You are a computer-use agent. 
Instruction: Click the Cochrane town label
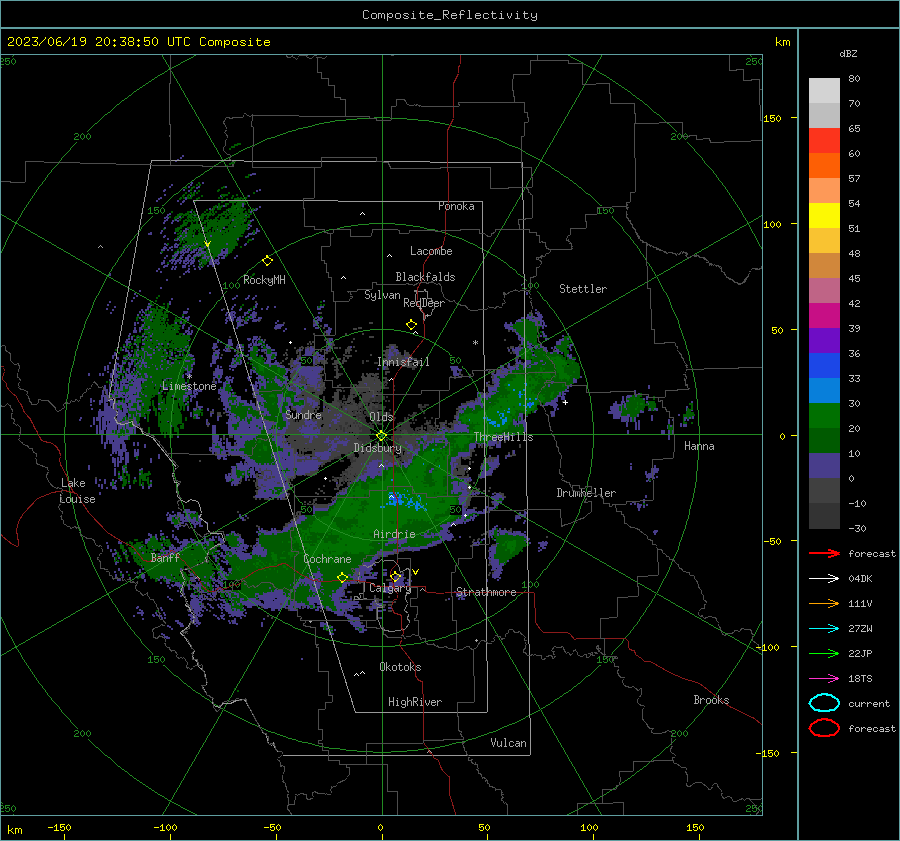click(327, 559)
